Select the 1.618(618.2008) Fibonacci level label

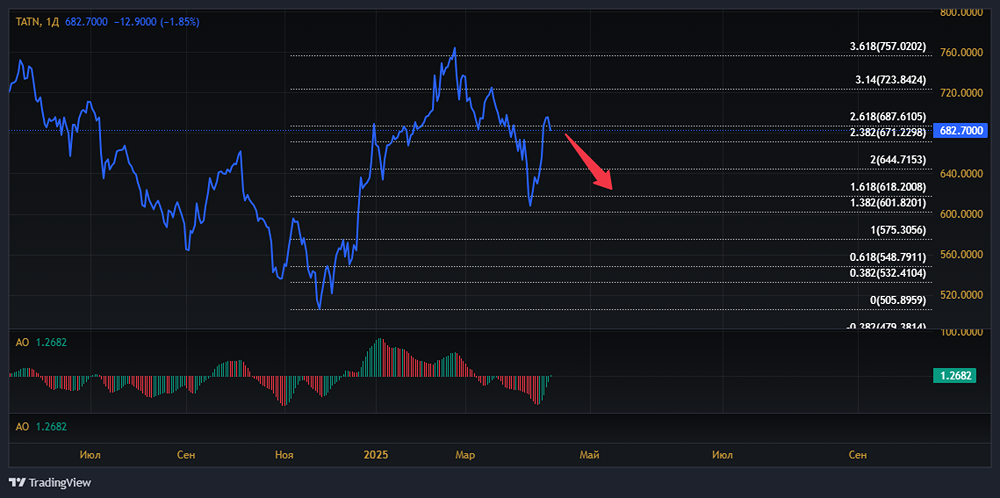(887, 187)
